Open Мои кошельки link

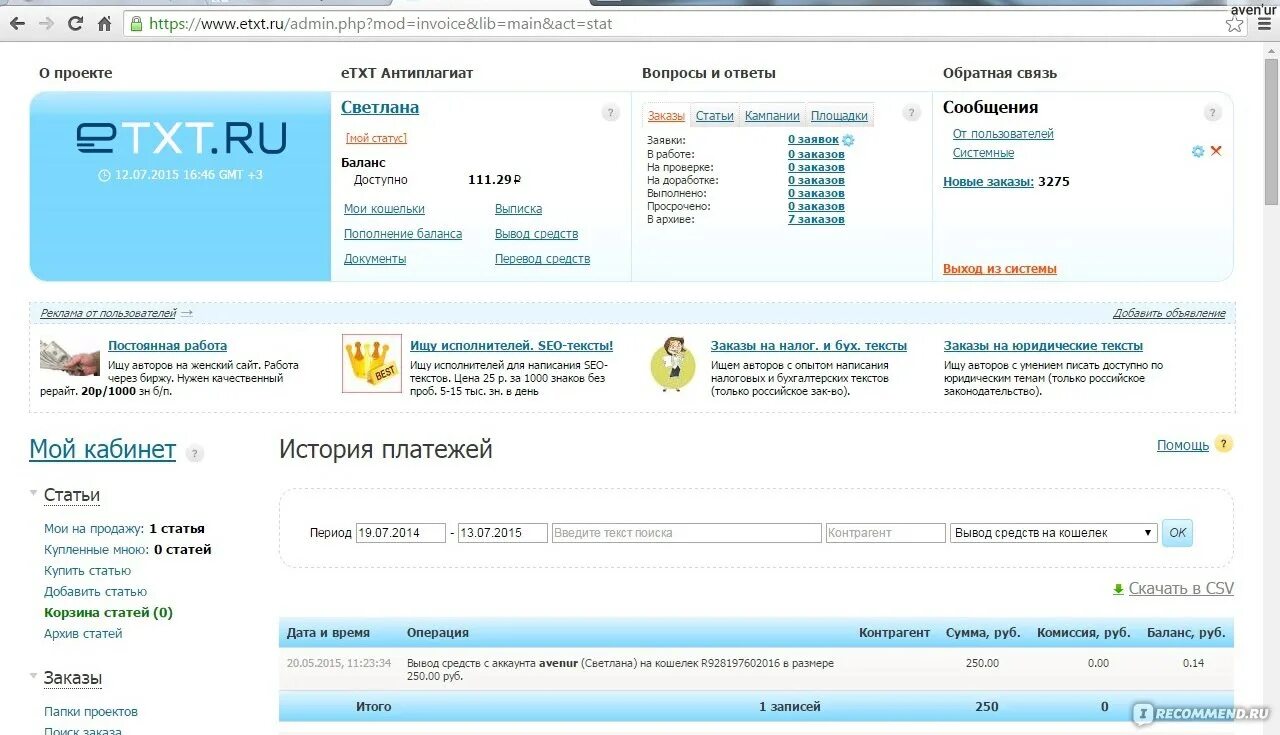click(384, 209)
